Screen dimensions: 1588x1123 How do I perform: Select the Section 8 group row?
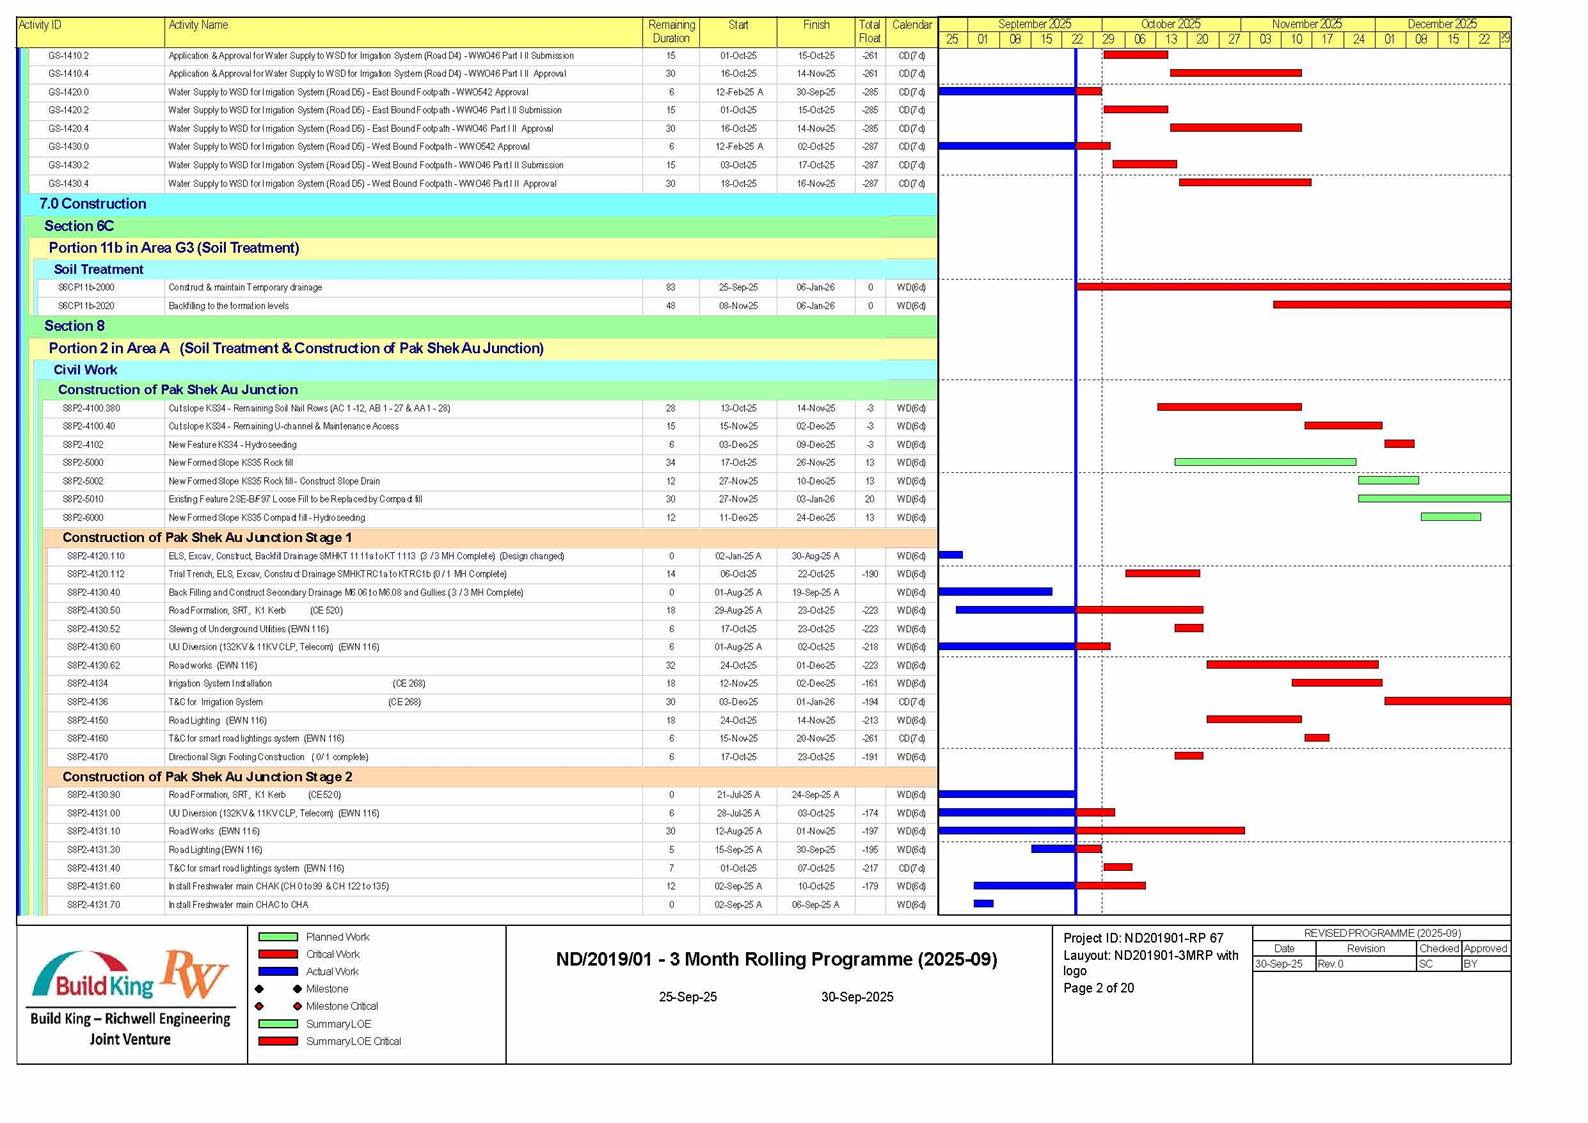tap(74, 326)
